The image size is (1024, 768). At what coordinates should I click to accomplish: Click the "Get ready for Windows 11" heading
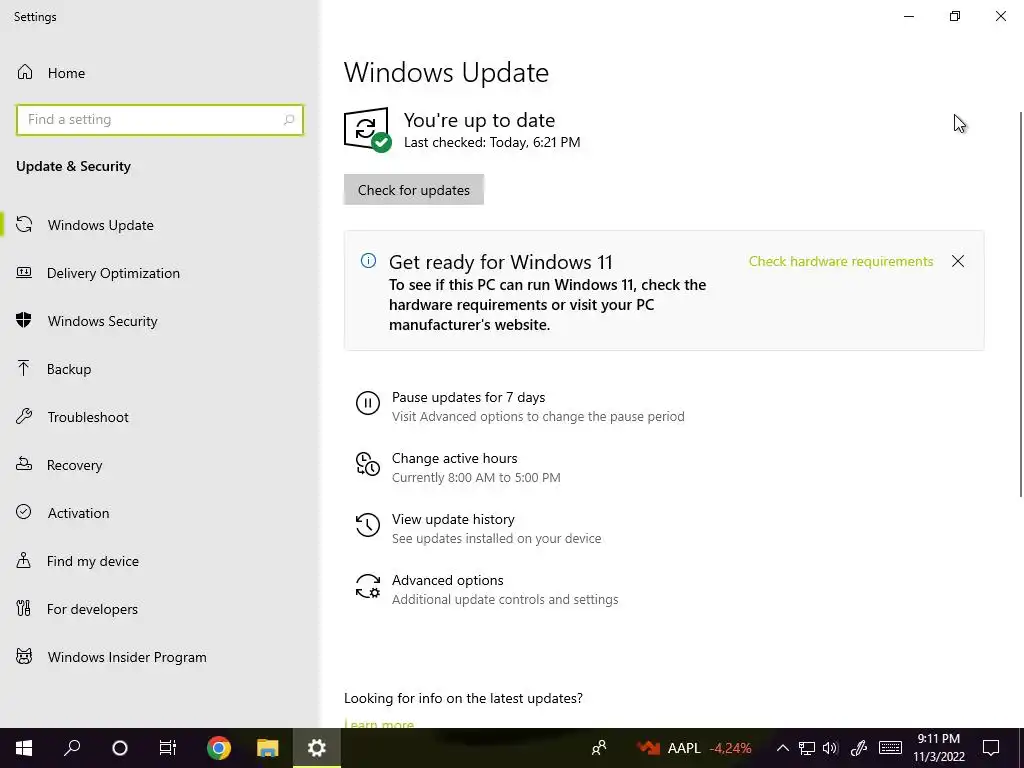point(501,262)
